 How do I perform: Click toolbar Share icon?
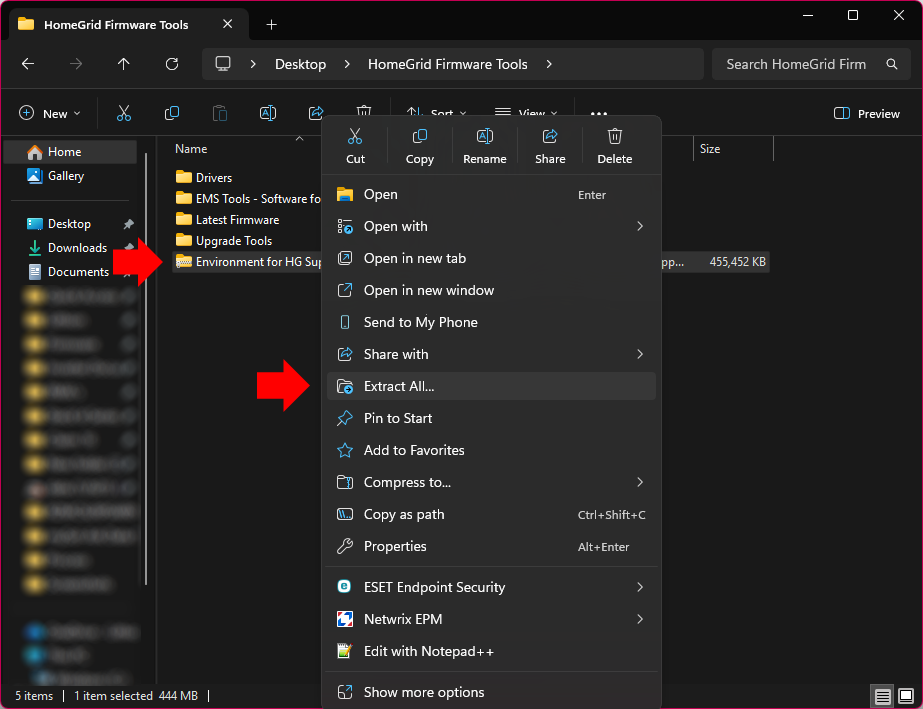(x=316, y=112)
